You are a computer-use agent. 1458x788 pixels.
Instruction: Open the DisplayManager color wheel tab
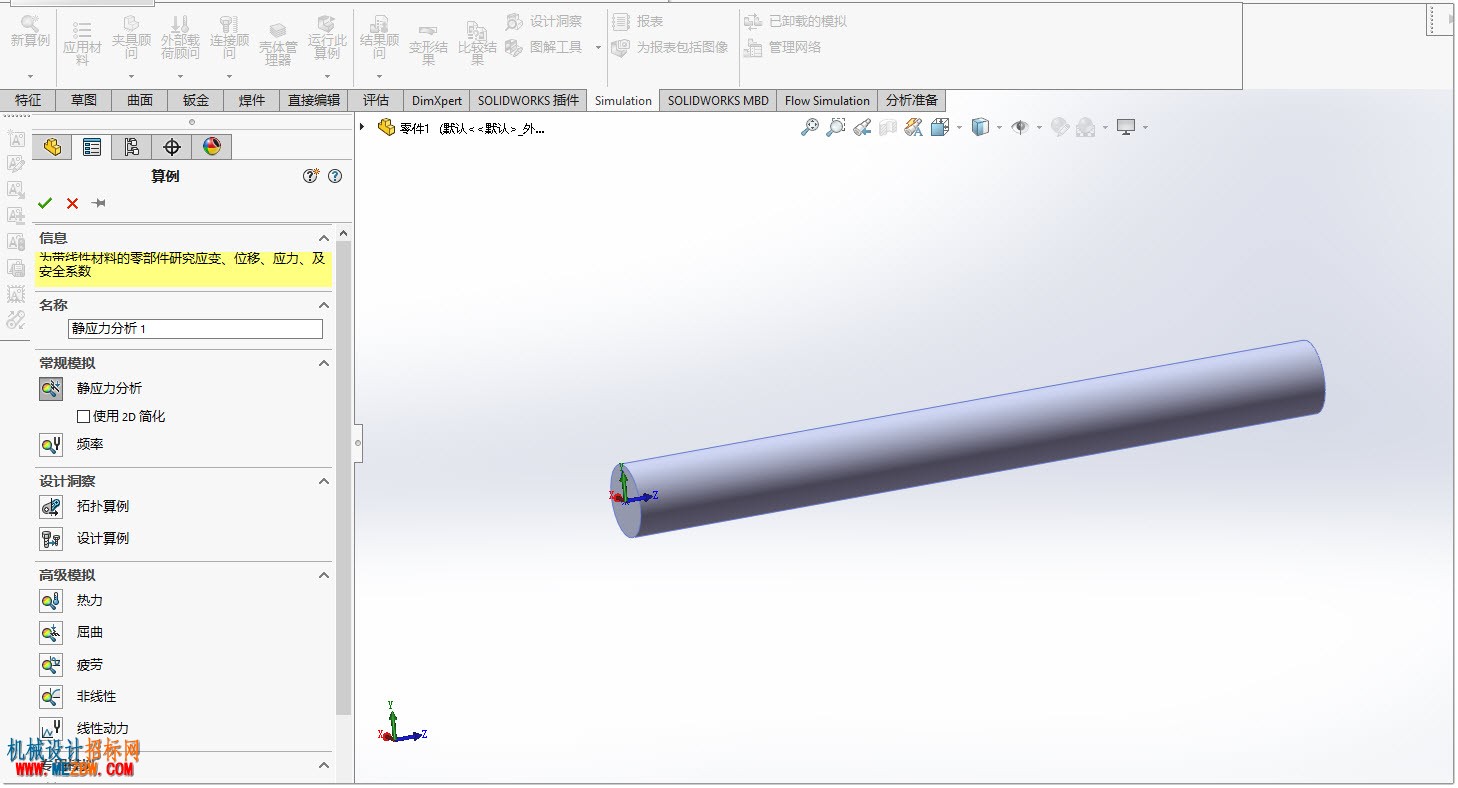click(212, 147)
